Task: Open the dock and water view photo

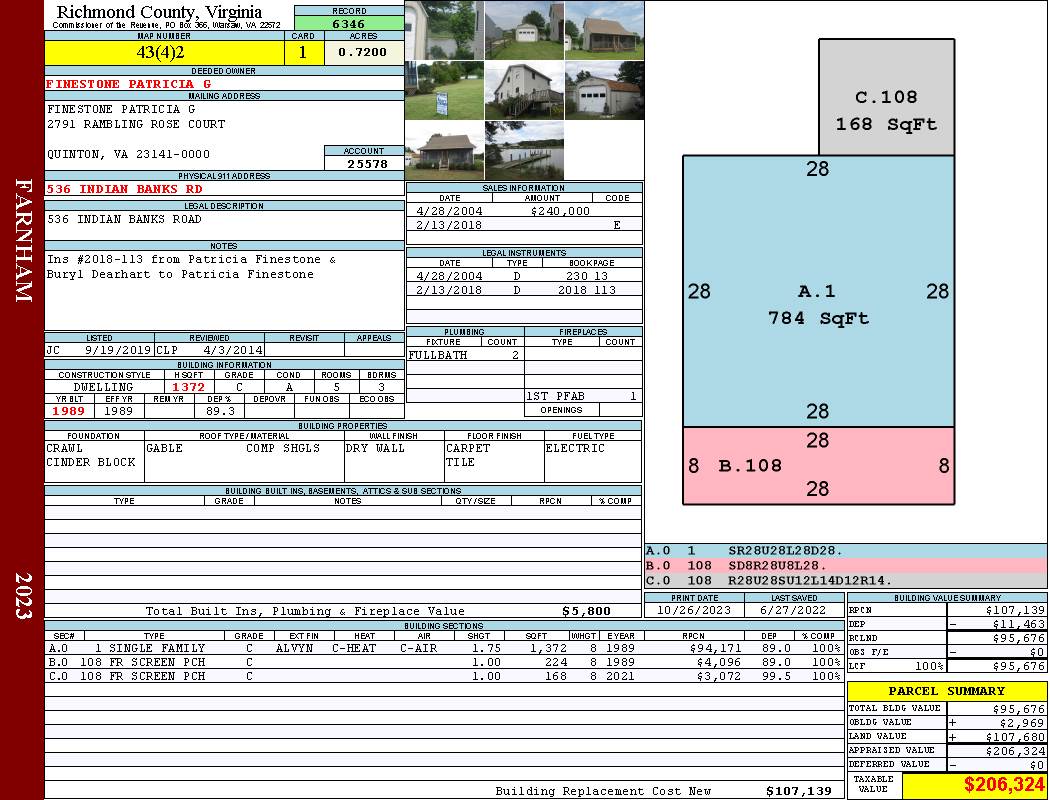Action: point(524,151)
